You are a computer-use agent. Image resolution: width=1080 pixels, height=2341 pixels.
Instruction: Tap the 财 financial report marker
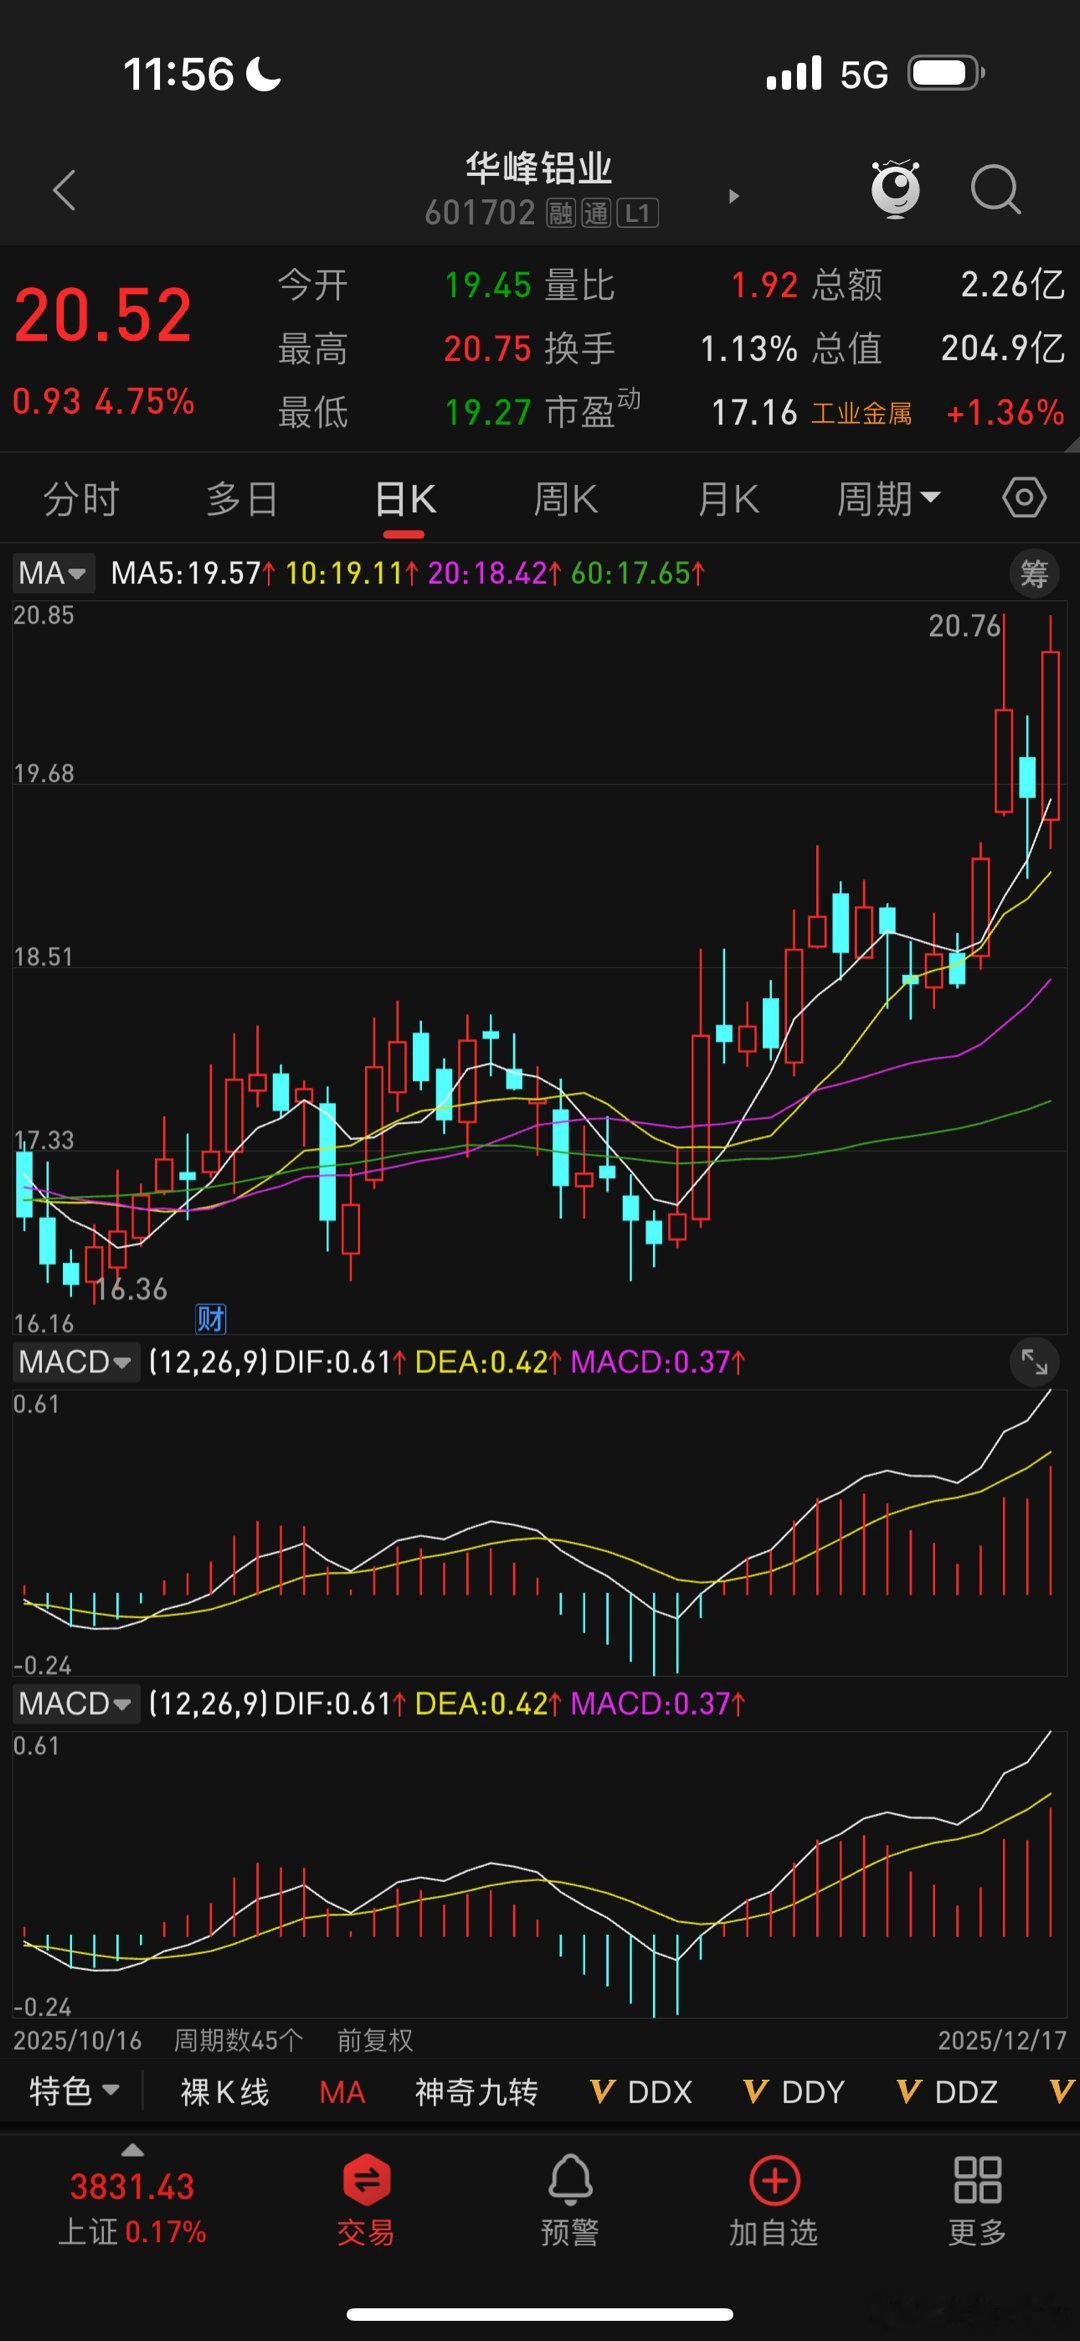click(211, 1319)
